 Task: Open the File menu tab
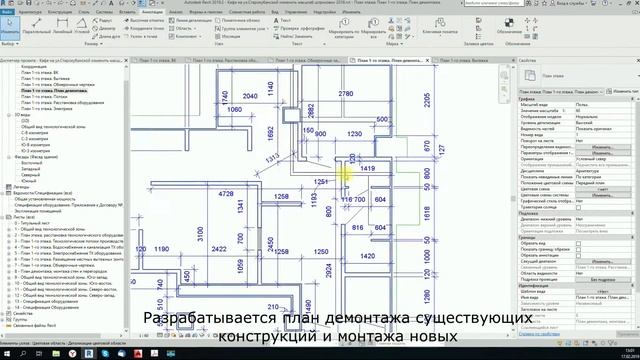7,12
